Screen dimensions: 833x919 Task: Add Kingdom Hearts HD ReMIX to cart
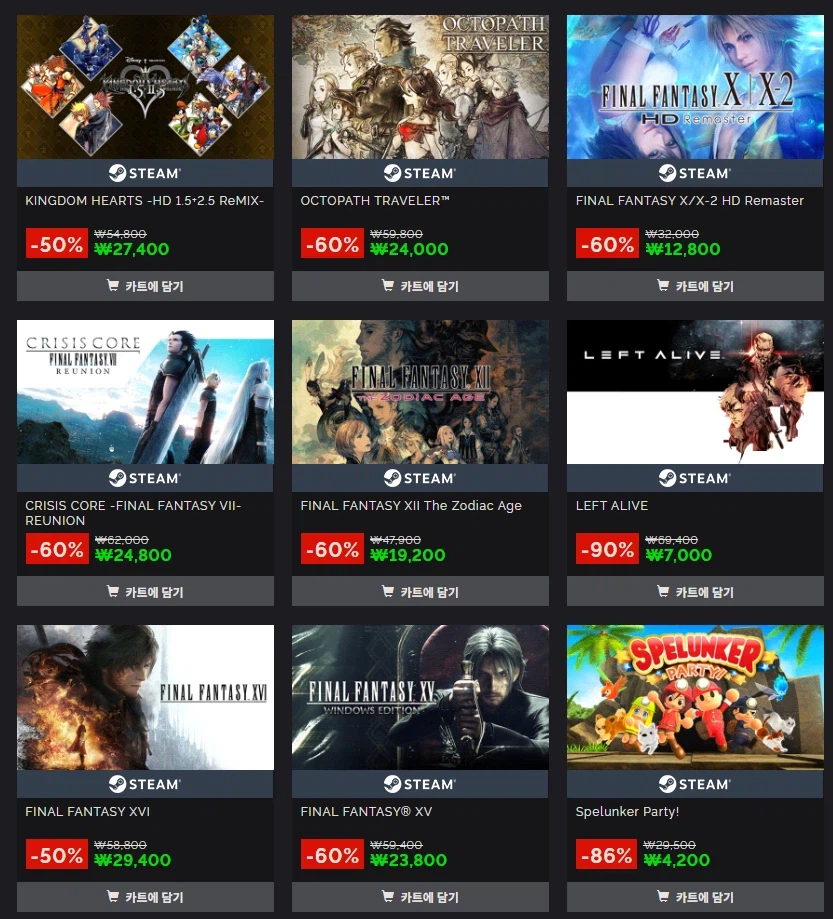(145, 286)
